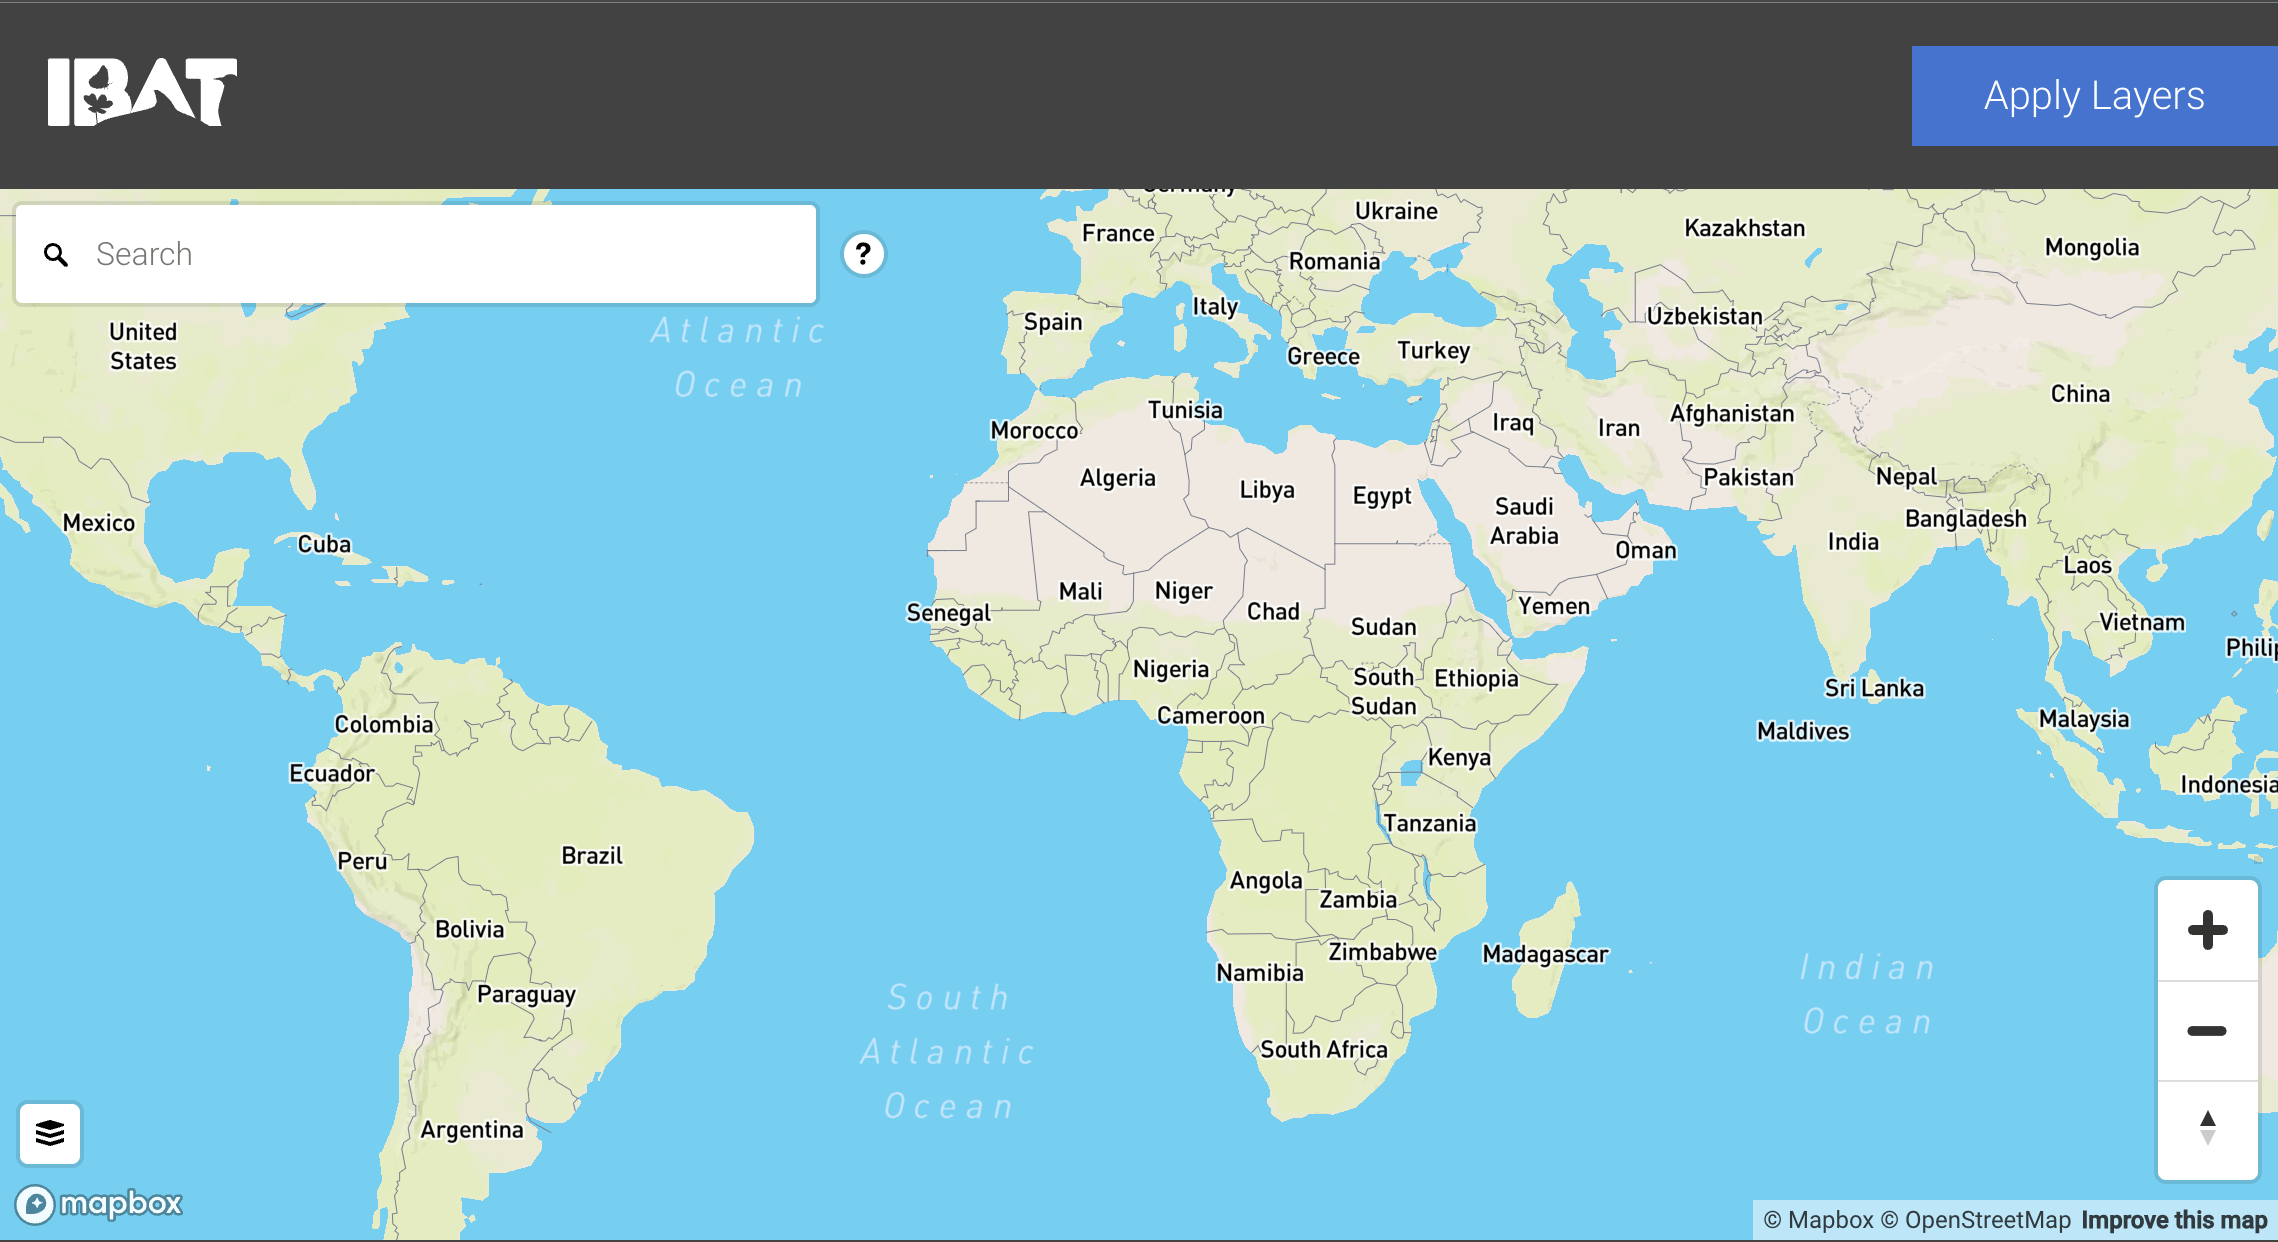Click the United States label

click(x=141, y=346)
